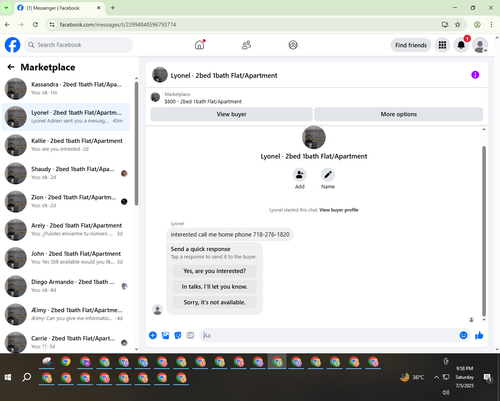The height and width of the screenshot is (401, 500).
Task: Open Windows taskbar search
Action: (x=26, y=377)
